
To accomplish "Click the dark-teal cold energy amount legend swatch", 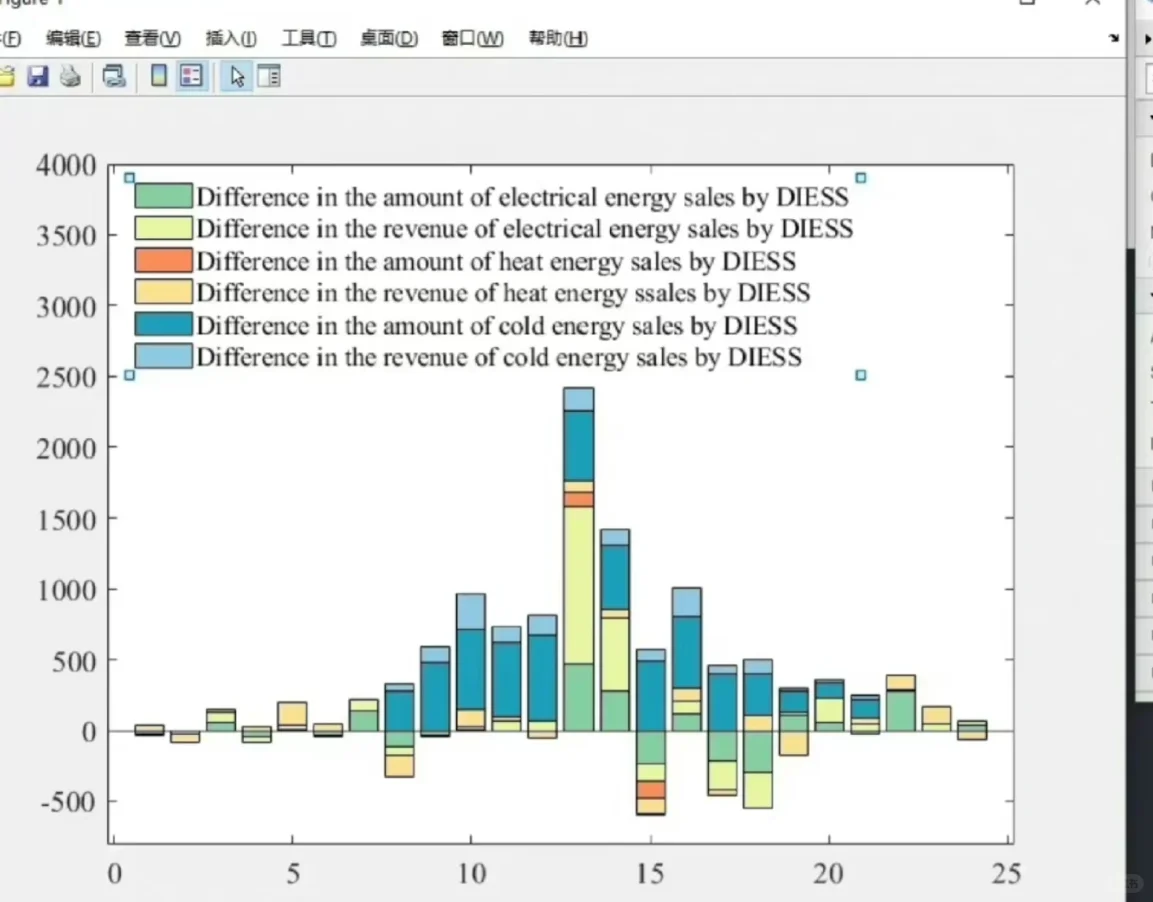I will 163,324.
